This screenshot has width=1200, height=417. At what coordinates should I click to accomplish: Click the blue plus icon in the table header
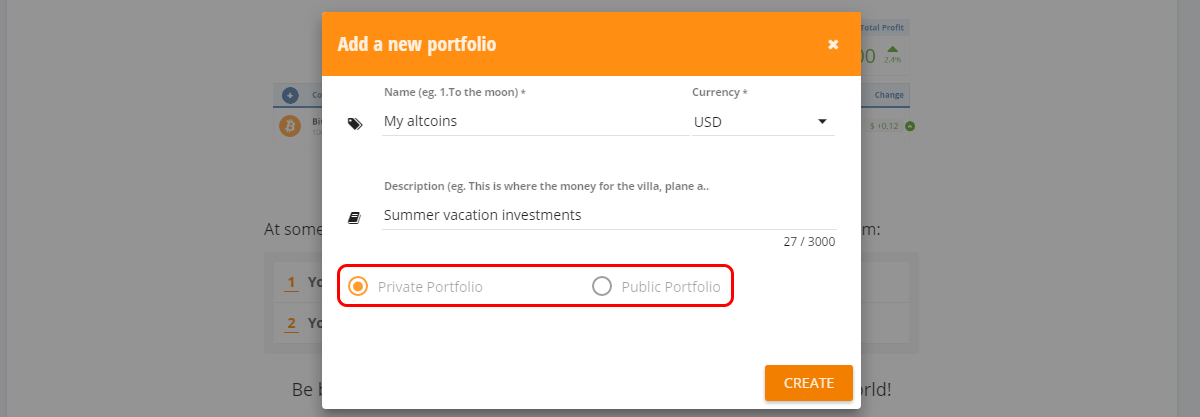pos(290,95)
